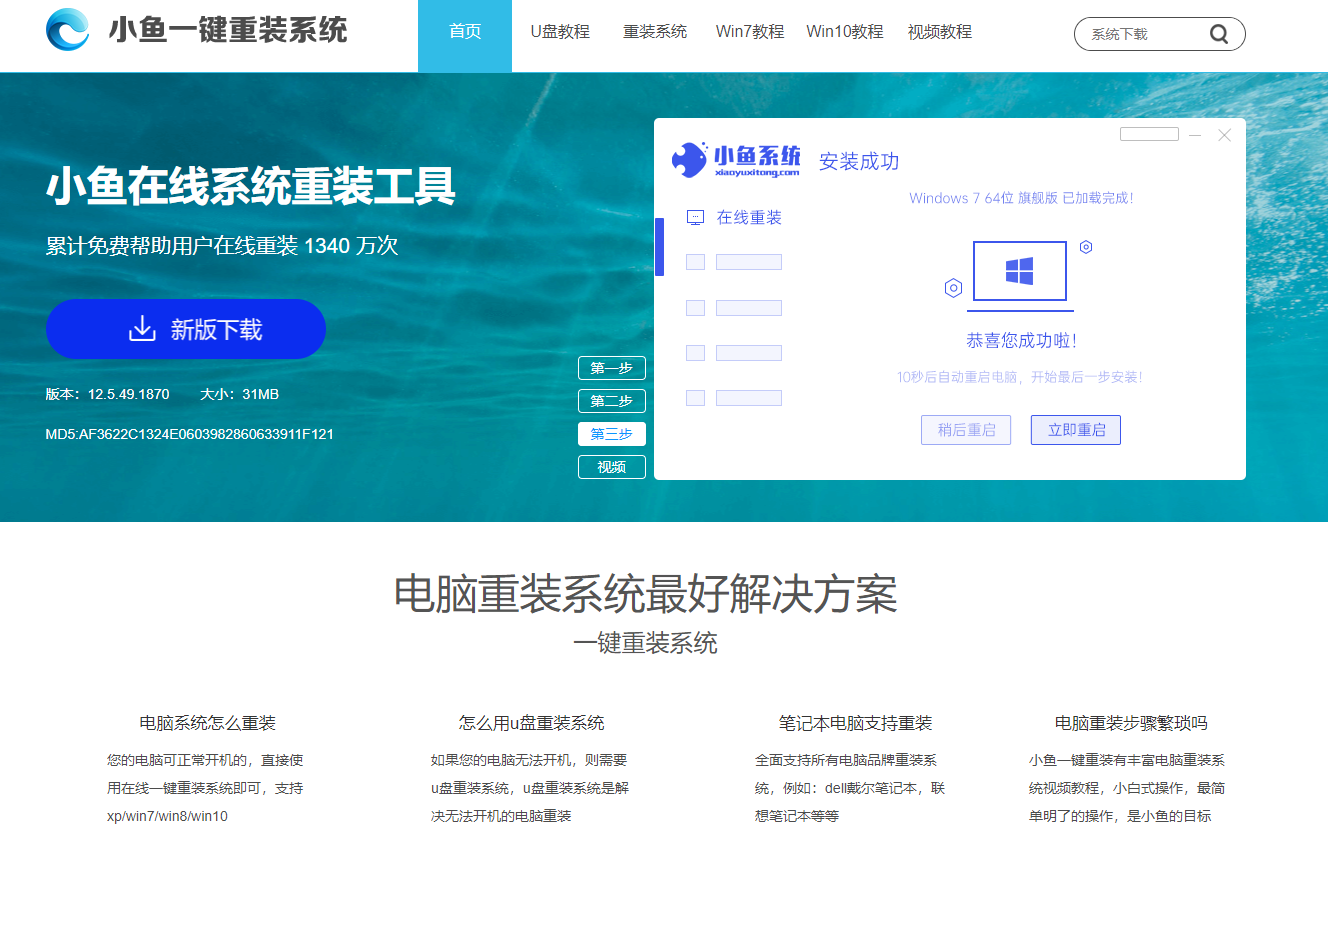Click the gear icon left of the Windows logo
Viewport: 1328px width, 927px height.
953,288
